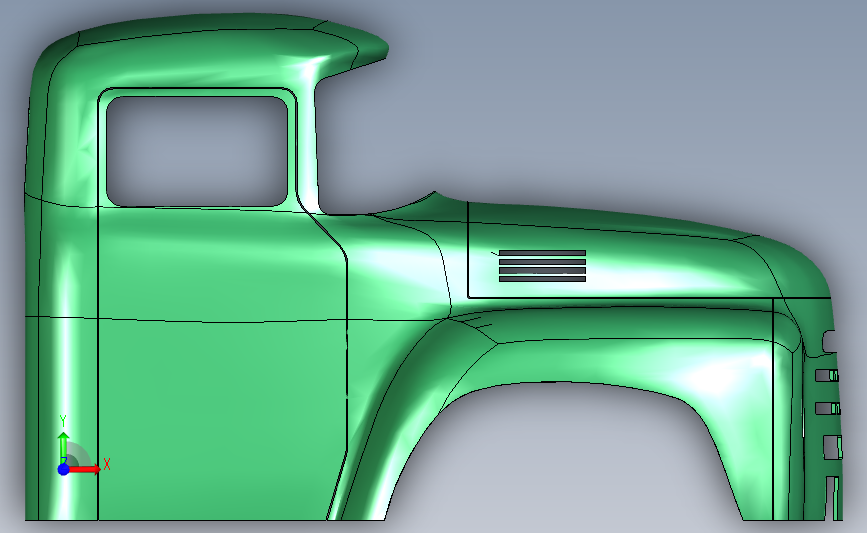Click the blue Z axis dot of the triad
Viewport: 867px width, 533px height.
point(64,469)
